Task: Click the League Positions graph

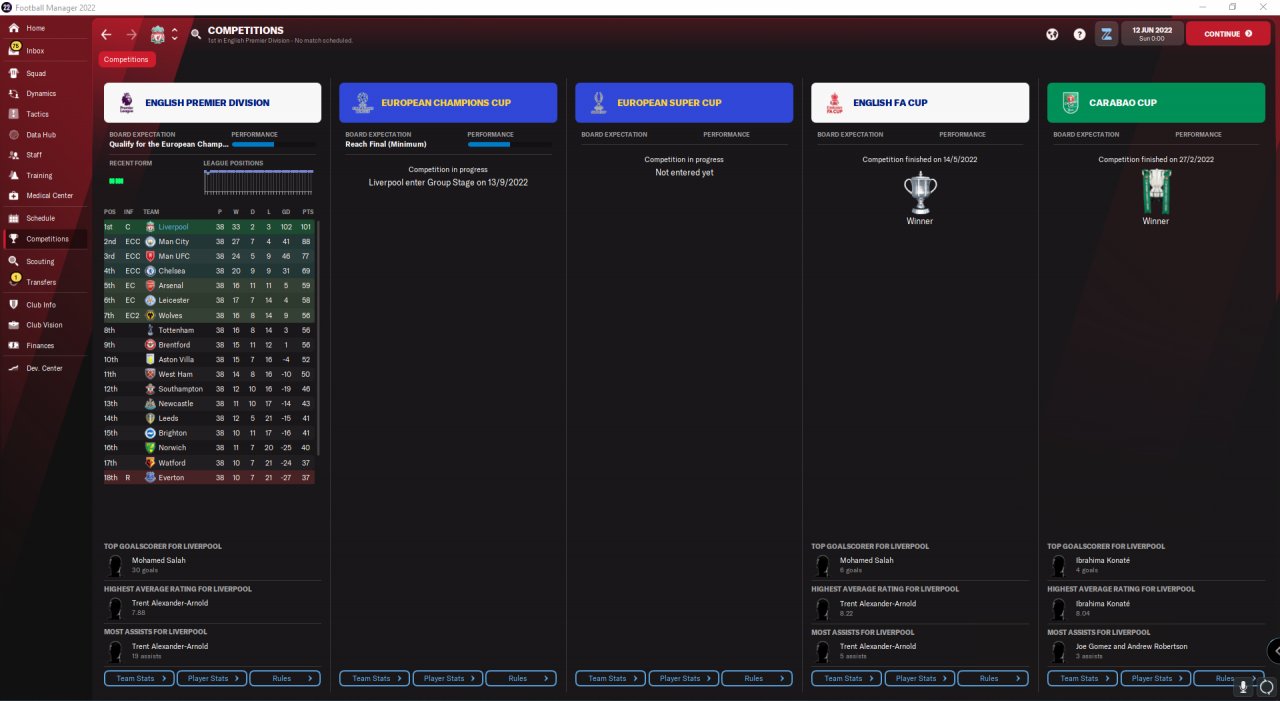Action: point(258,181)
